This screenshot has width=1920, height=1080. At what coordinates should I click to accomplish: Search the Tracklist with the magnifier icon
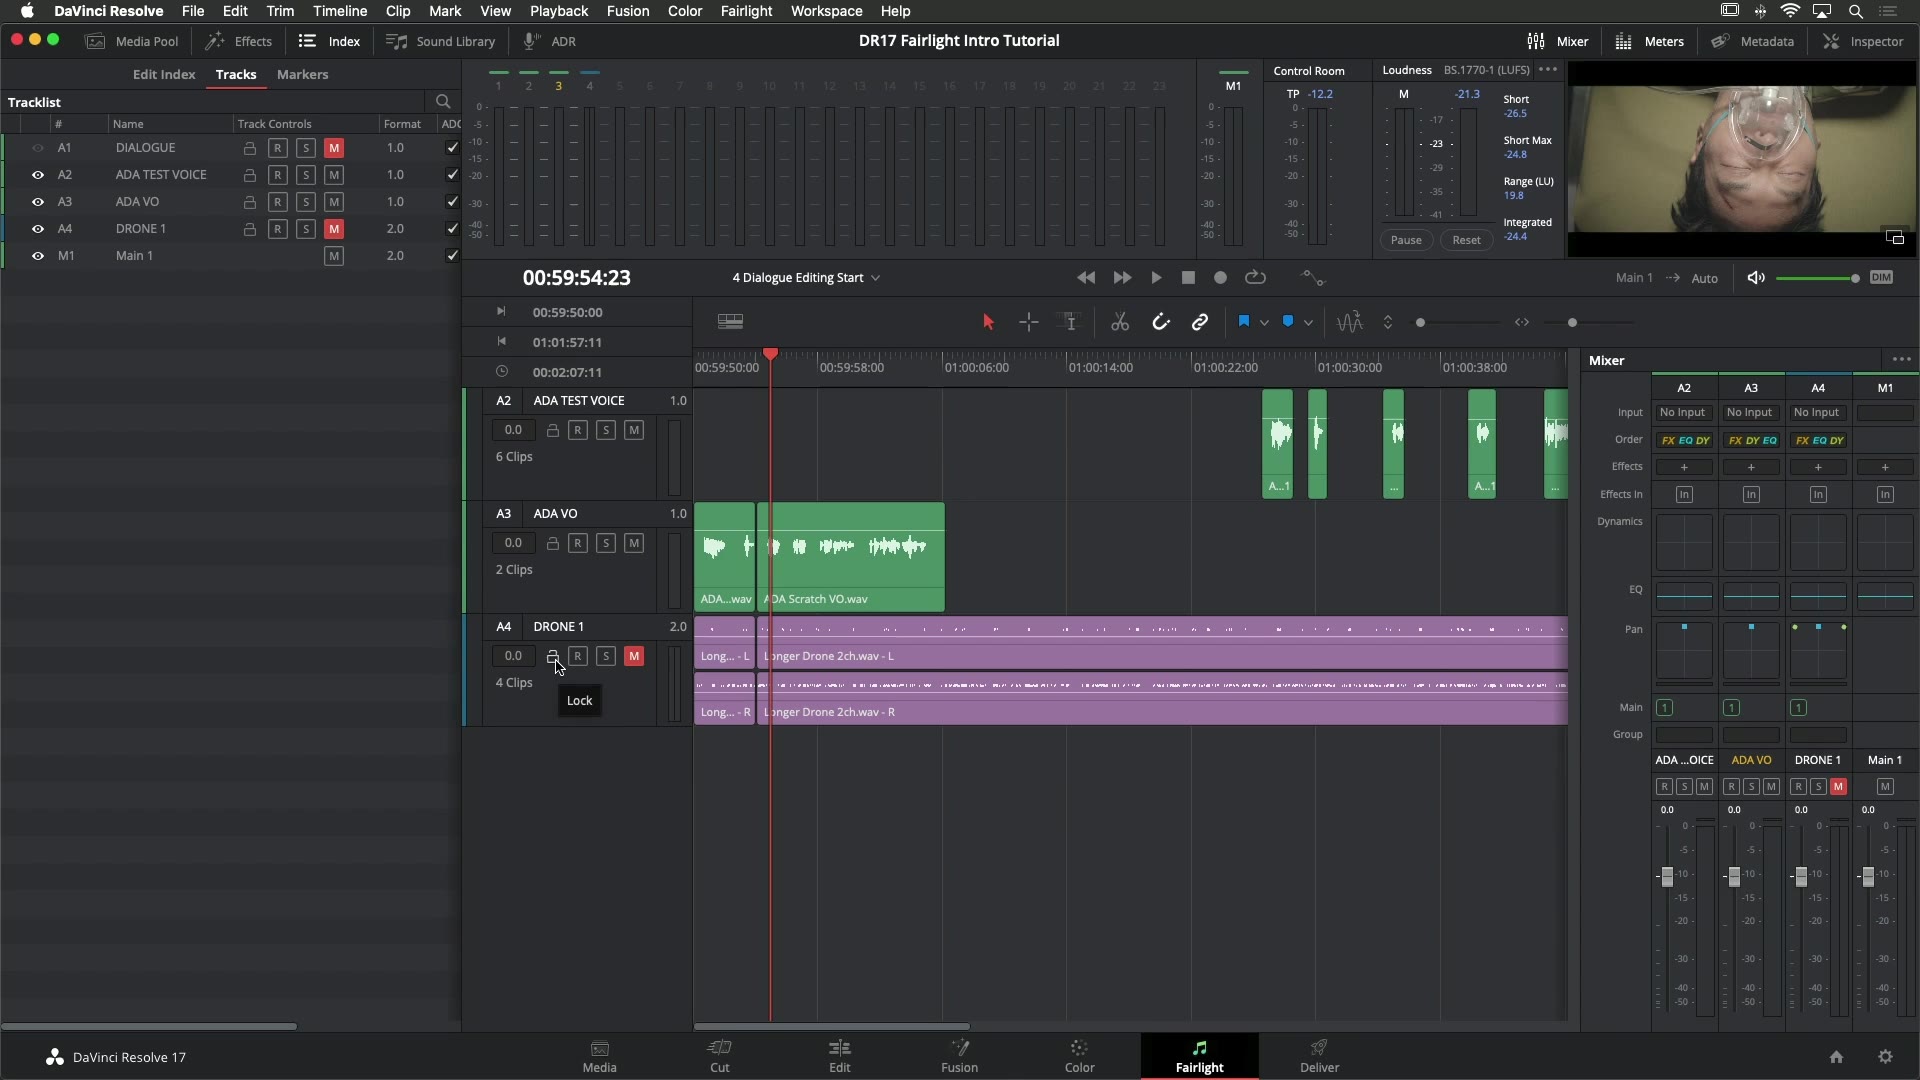[443, 102]
